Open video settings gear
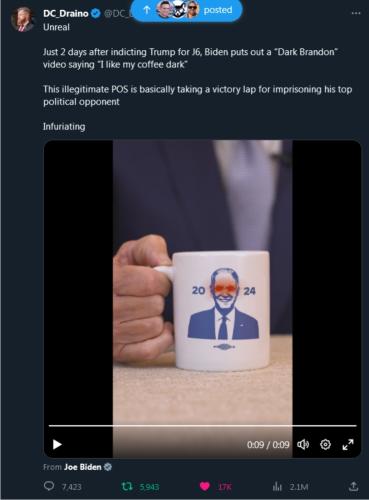369x500 pixels. [x=325, y=444]
